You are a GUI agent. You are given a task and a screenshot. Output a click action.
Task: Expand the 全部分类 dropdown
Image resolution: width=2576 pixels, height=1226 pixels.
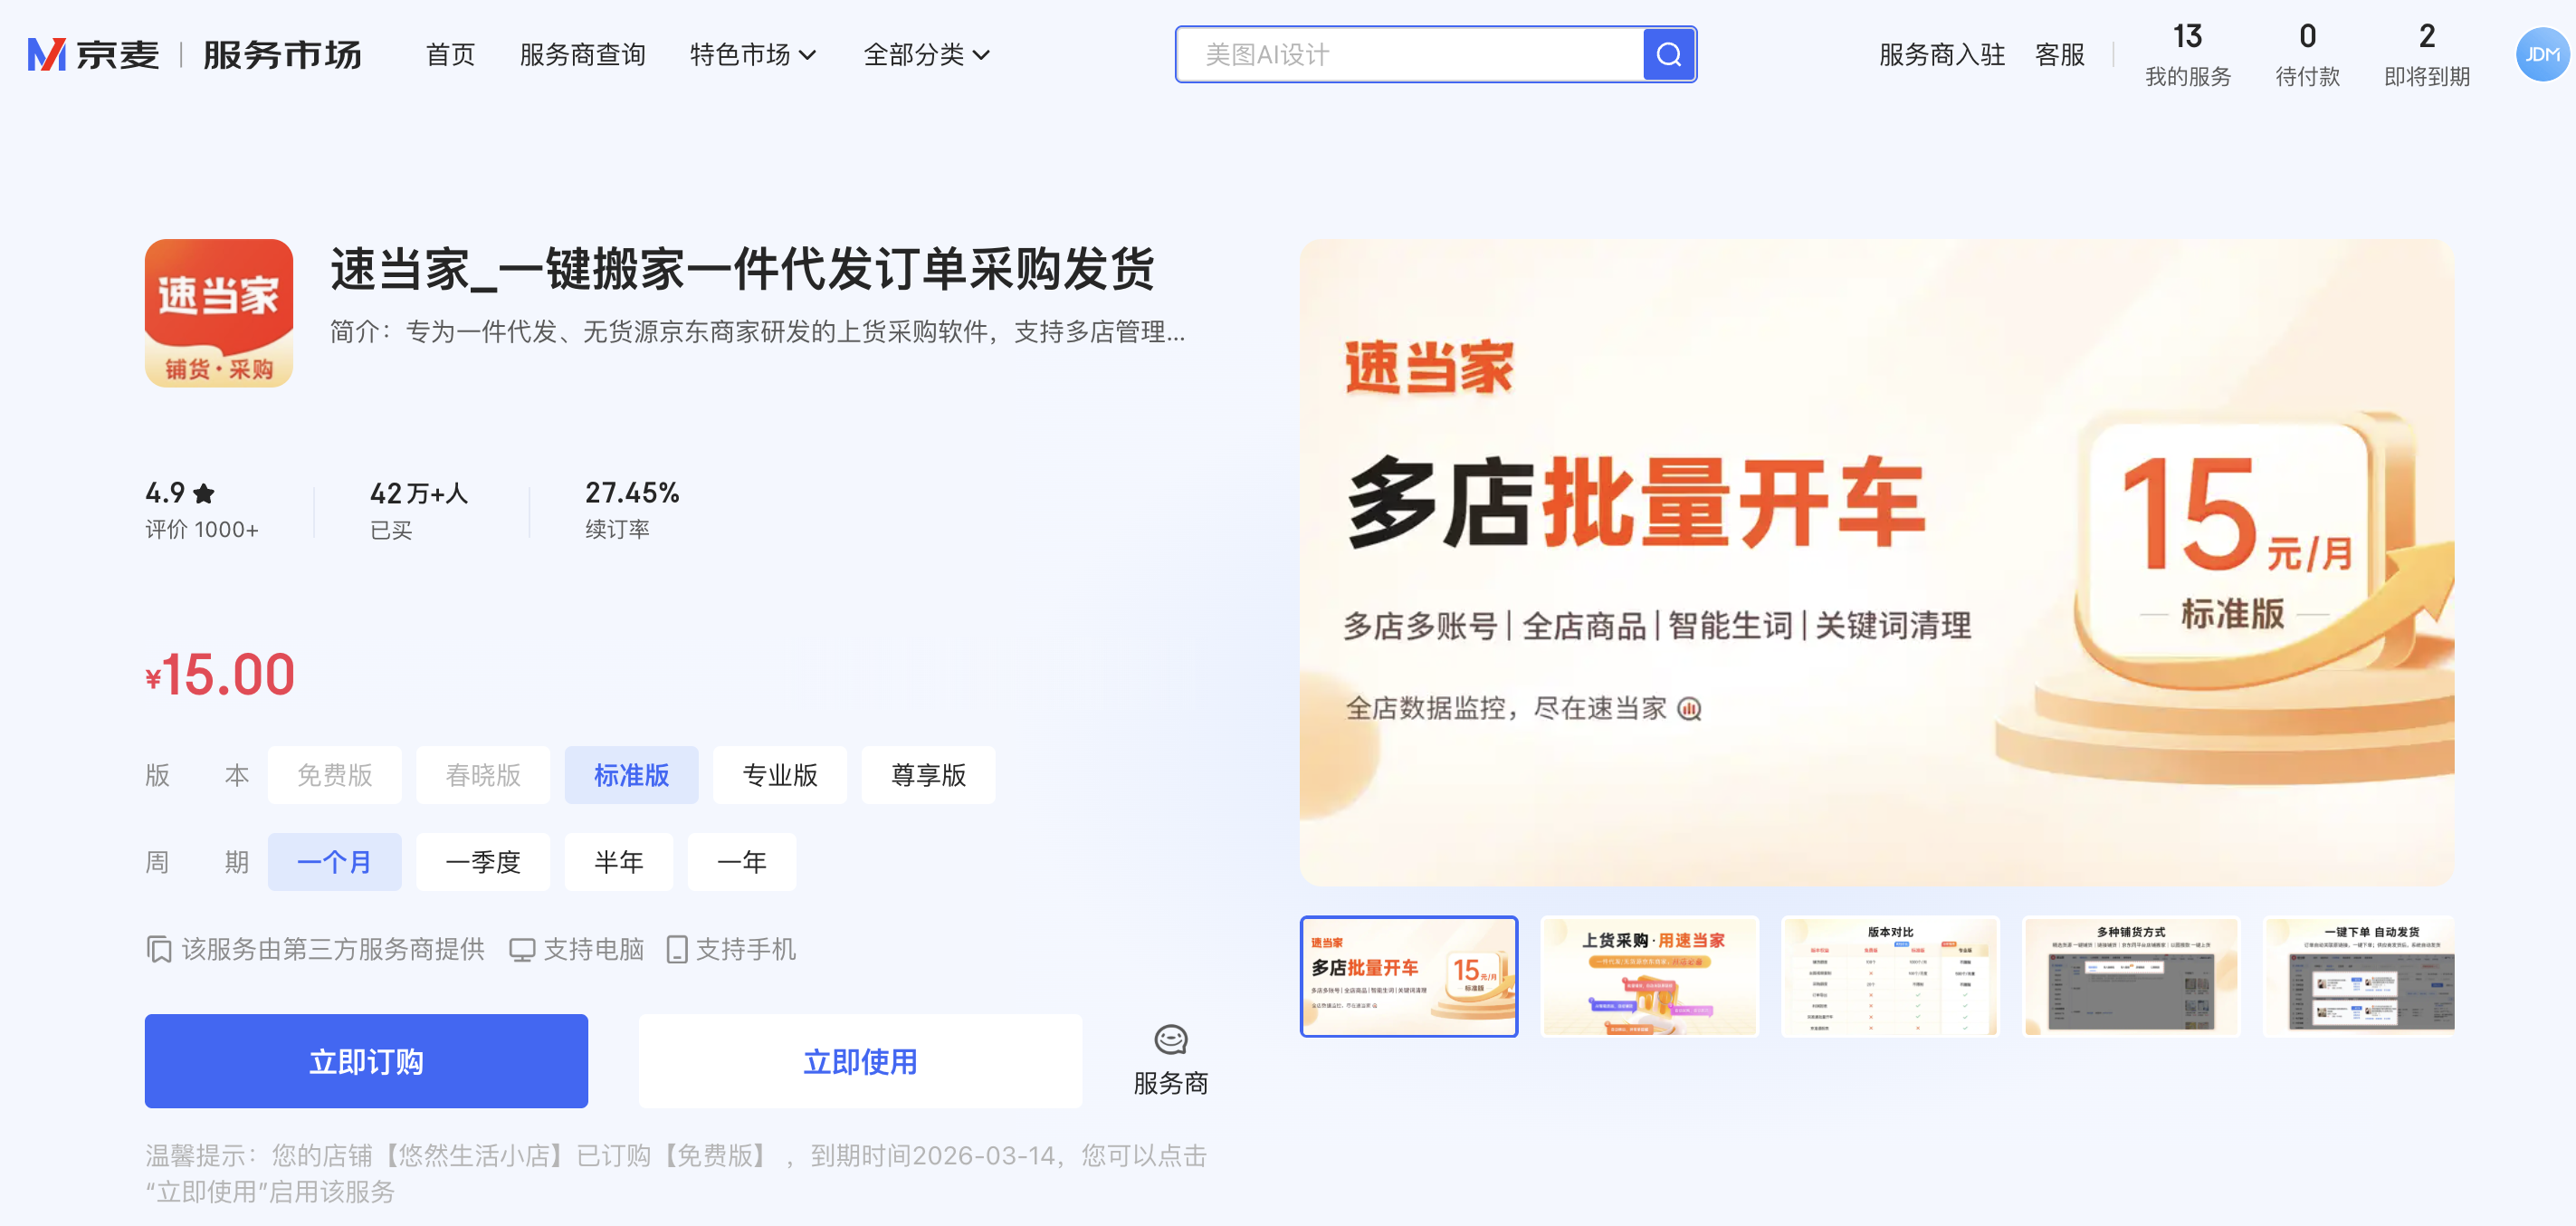927,54
